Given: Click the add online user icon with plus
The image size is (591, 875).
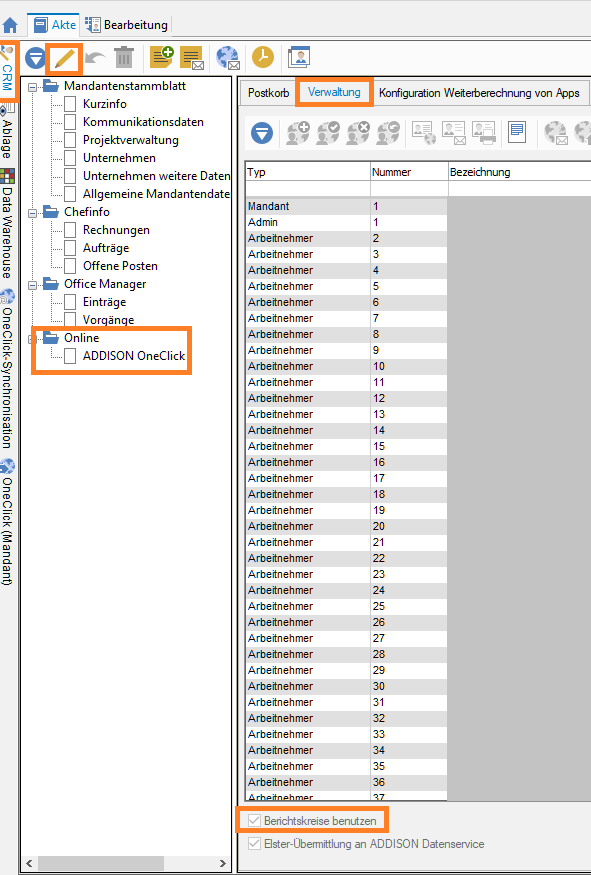Looking at the screenshot, I should tap(298, 133).
